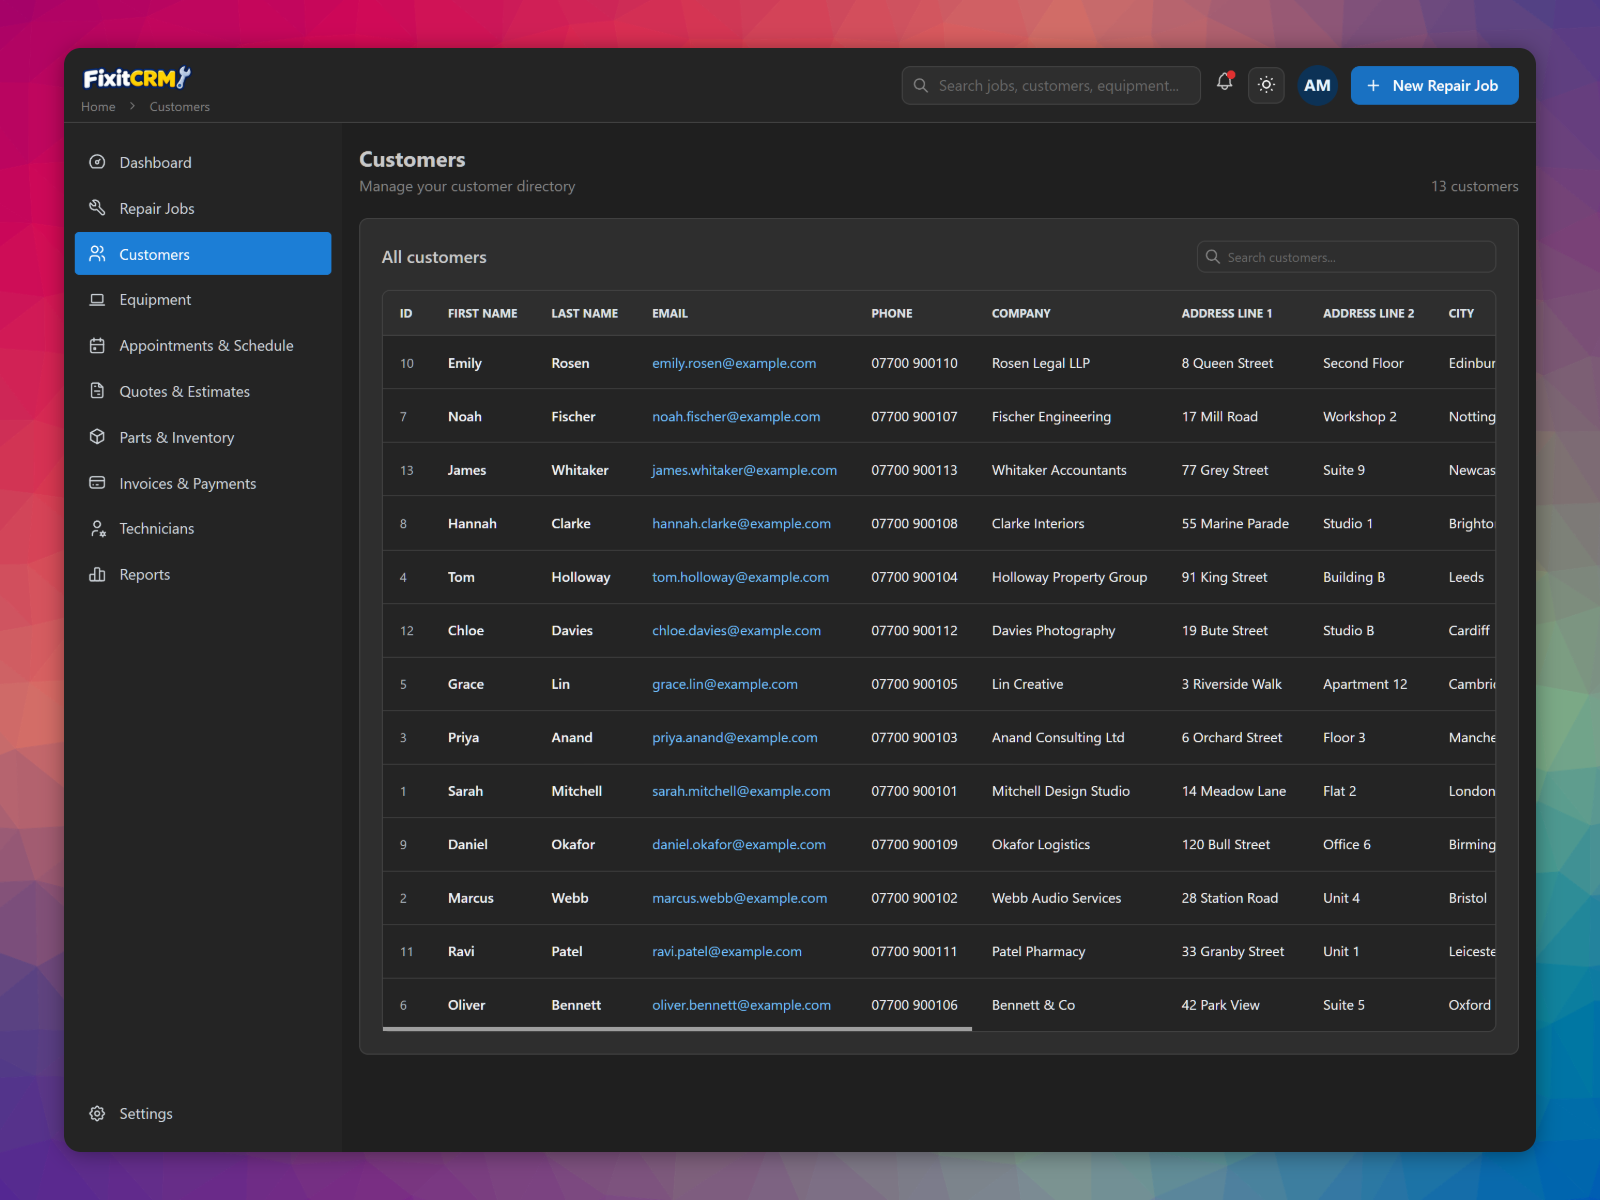This screenshot has width=1600, height=1200.
Task: Open Equipment page
Action: [203, 300]
